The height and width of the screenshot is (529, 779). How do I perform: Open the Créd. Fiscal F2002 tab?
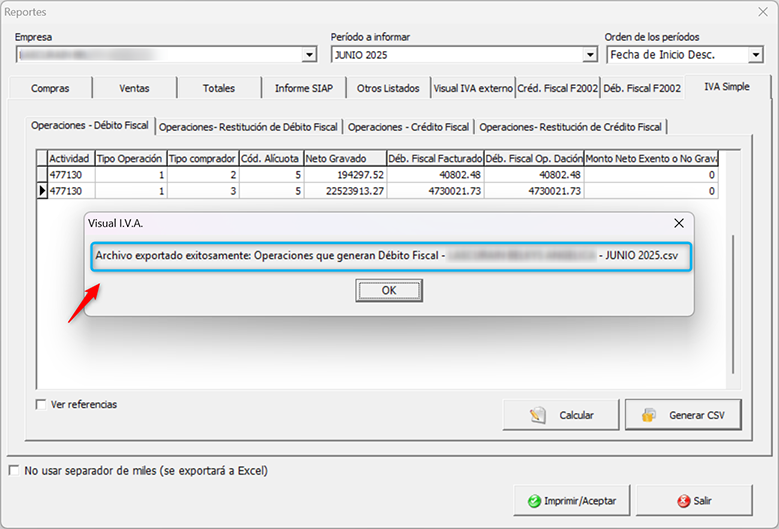click(557, 88)
